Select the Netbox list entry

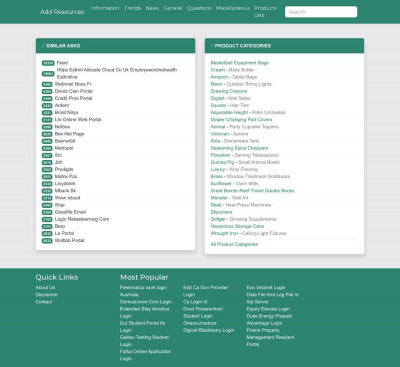point(62,127)
